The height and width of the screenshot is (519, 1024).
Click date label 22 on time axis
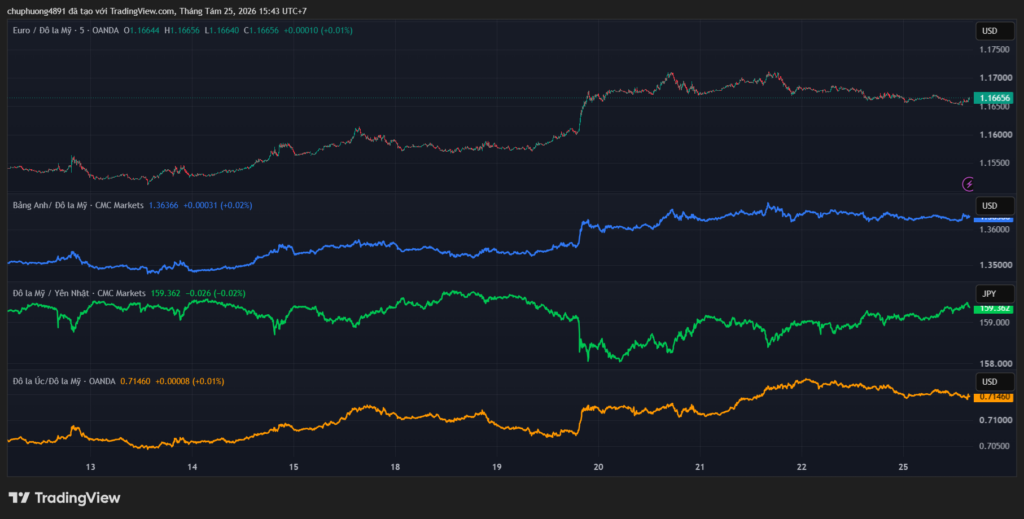[801, 467]
